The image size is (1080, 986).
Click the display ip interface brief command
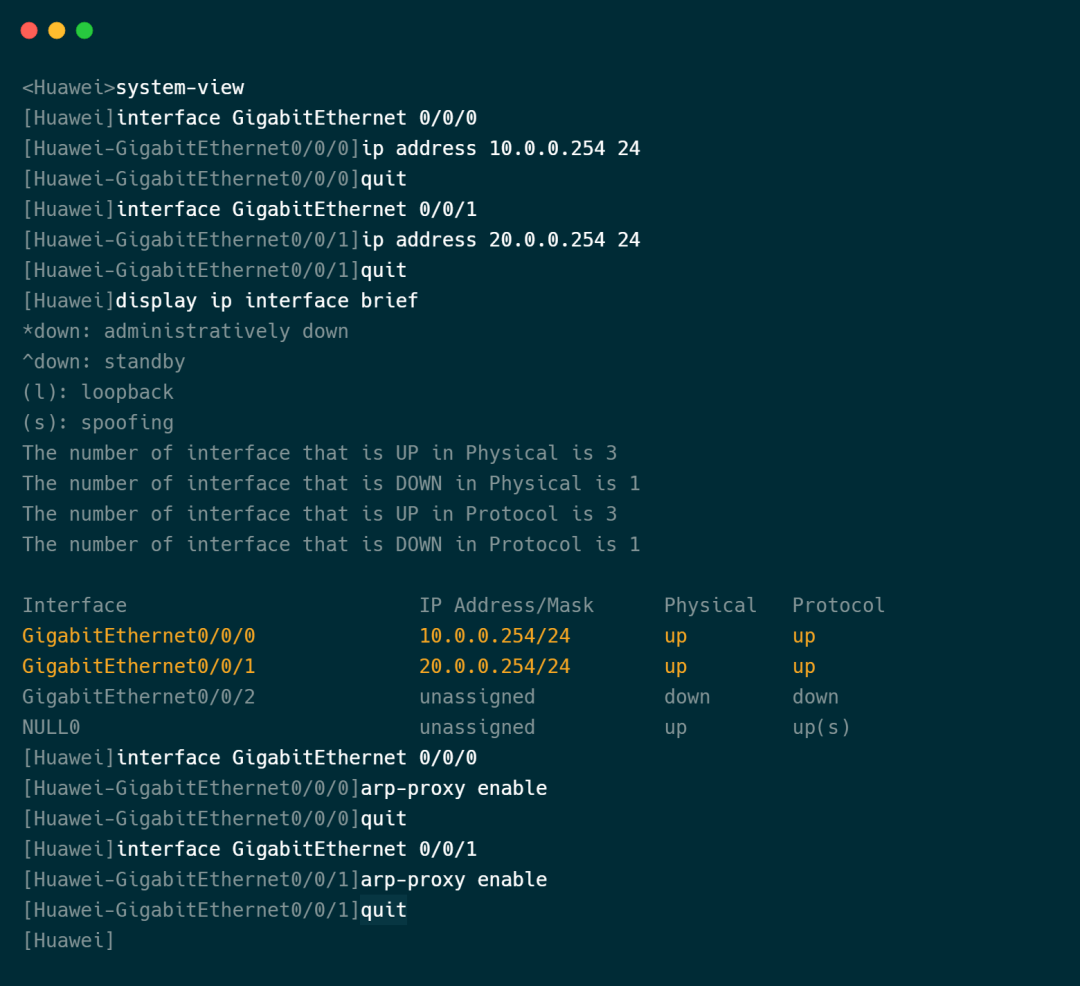(267, 301)
